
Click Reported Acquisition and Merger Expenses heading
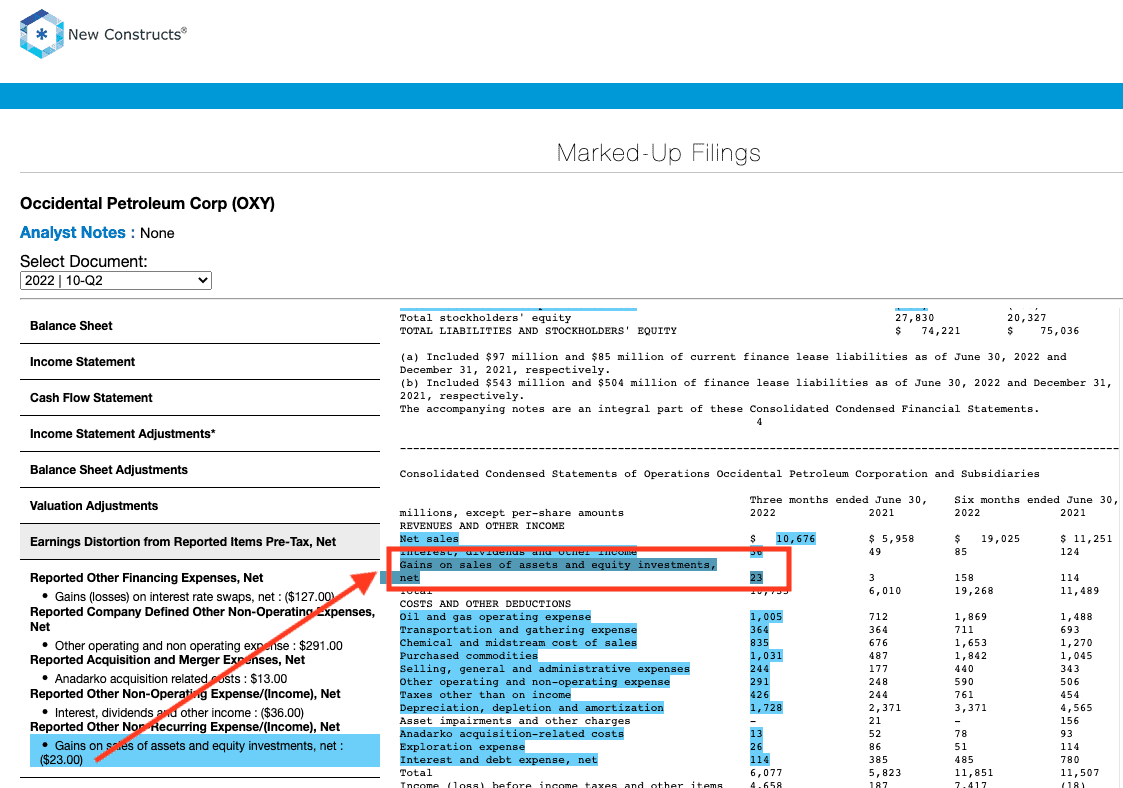pyautogui.click(x=168, y=660)
